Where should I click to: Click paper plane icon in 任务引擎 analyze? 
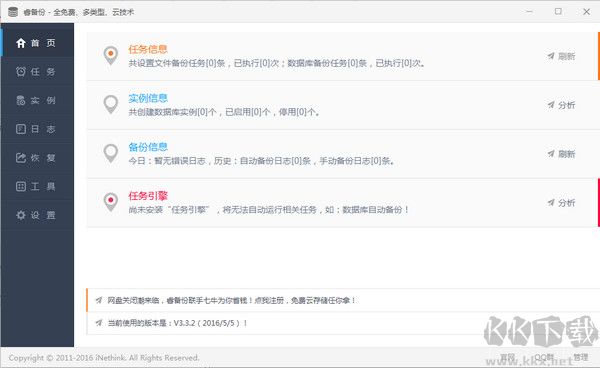551,203
